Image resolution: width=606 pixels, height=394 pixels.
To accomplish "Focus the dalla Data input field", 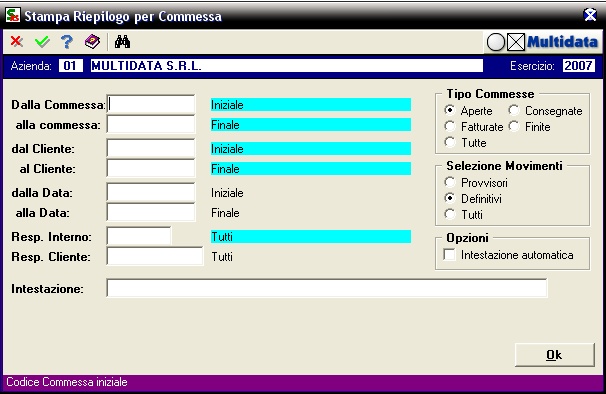I will click(x=151, y=193).
